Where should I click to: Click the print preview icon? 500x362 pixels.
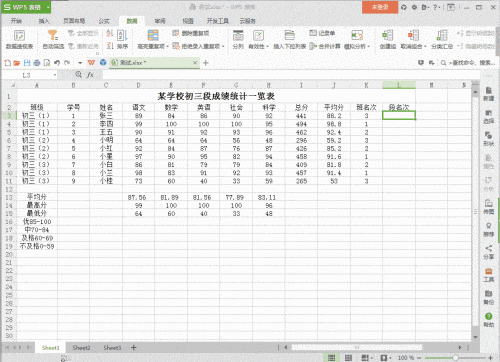[x=47, y=63]
